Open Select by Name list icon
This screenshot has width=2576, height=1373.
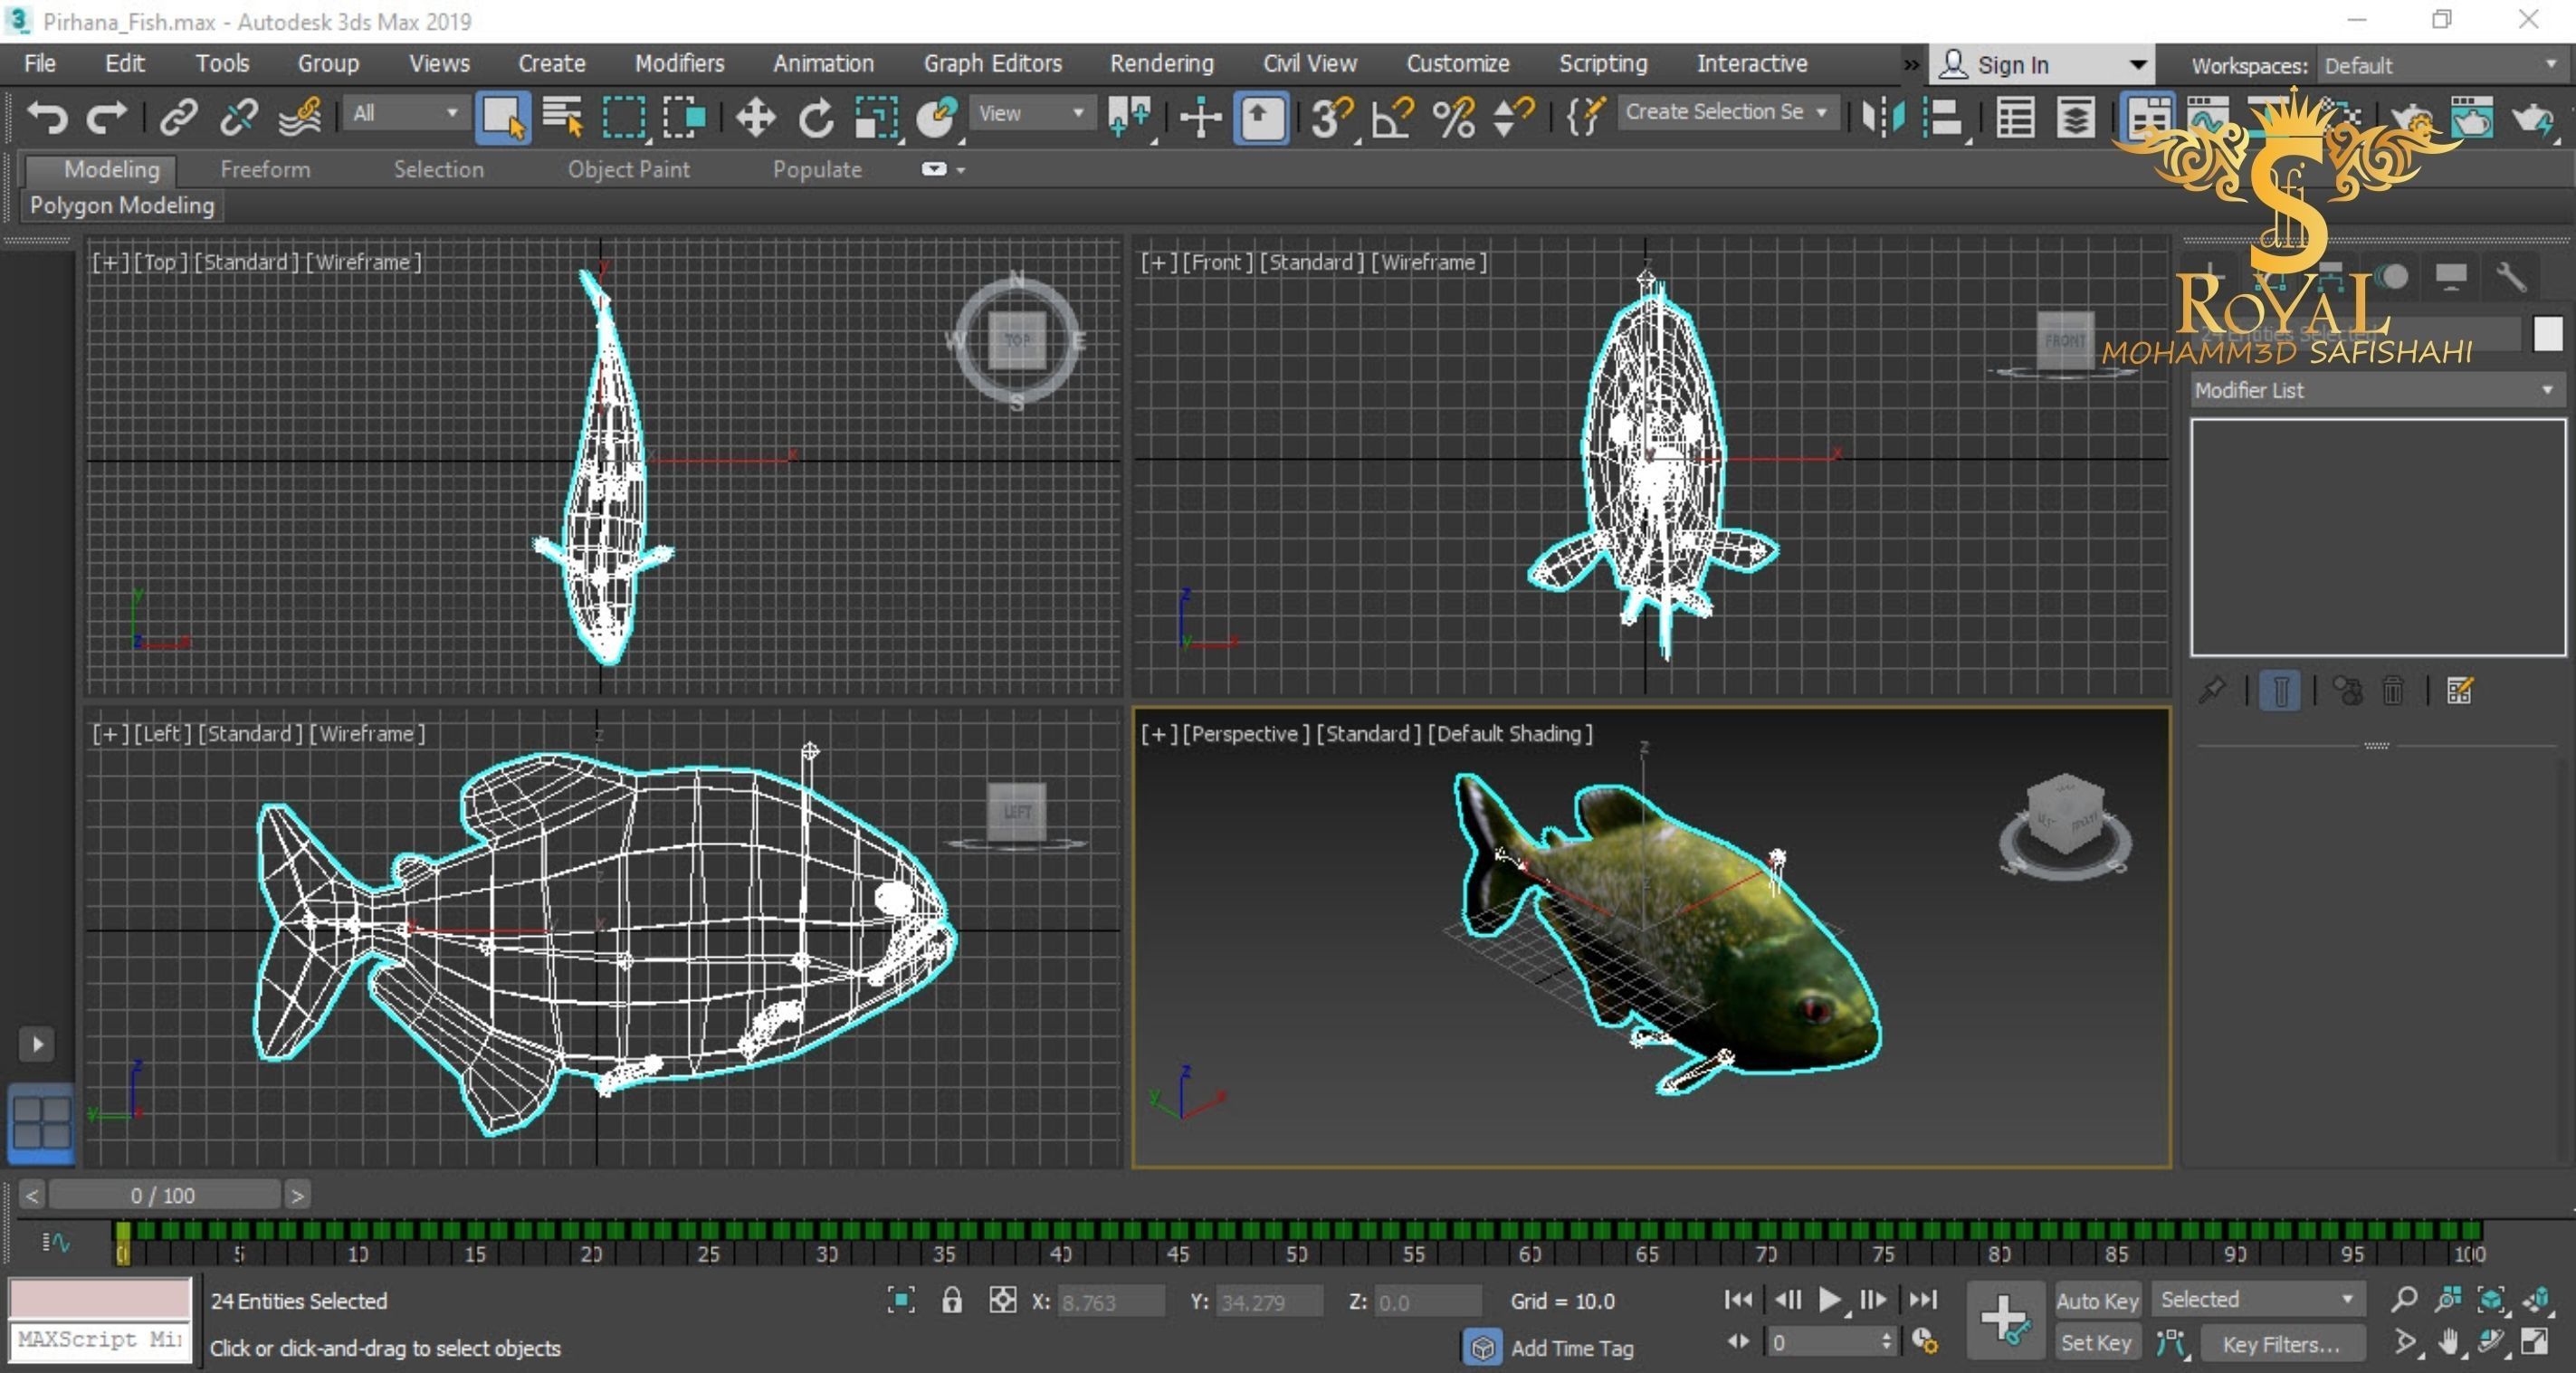tap(563, 117)
